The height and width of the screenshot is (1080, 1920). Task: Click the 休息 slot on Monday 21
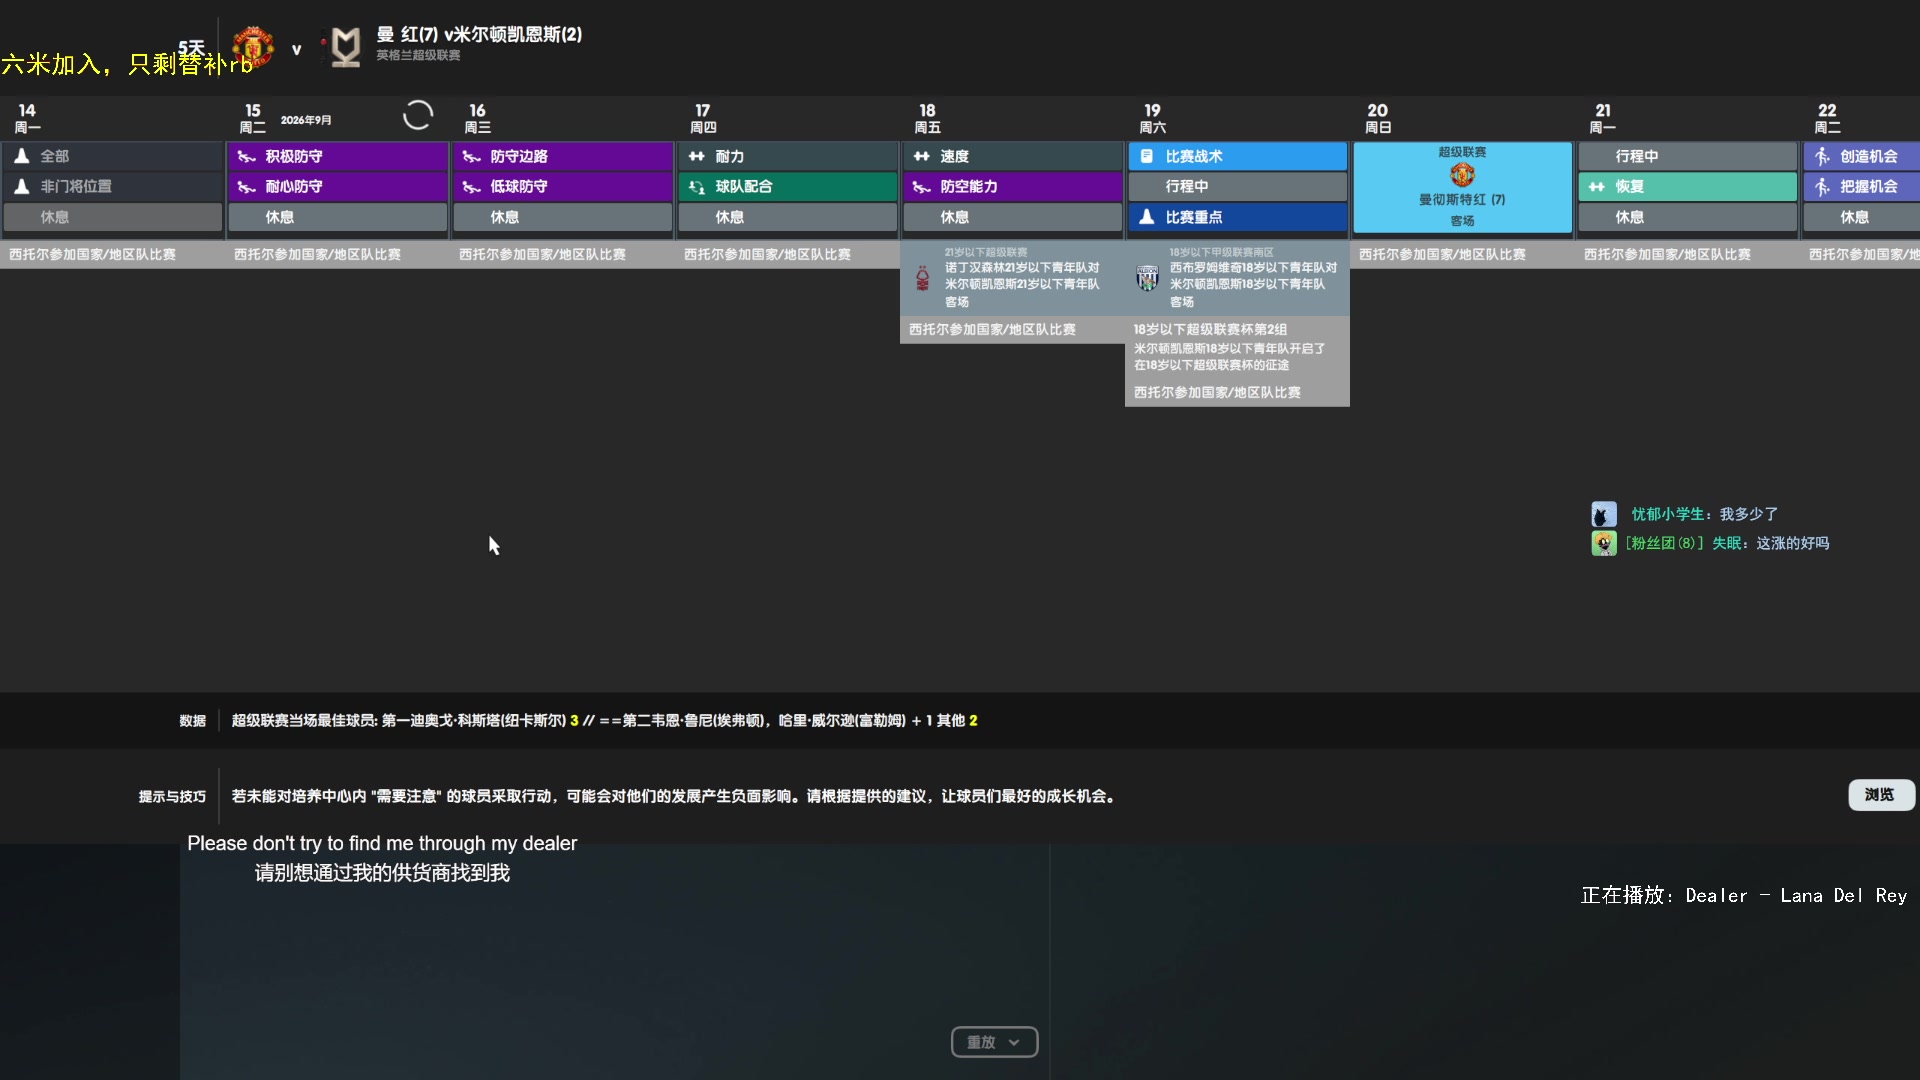1687,217
